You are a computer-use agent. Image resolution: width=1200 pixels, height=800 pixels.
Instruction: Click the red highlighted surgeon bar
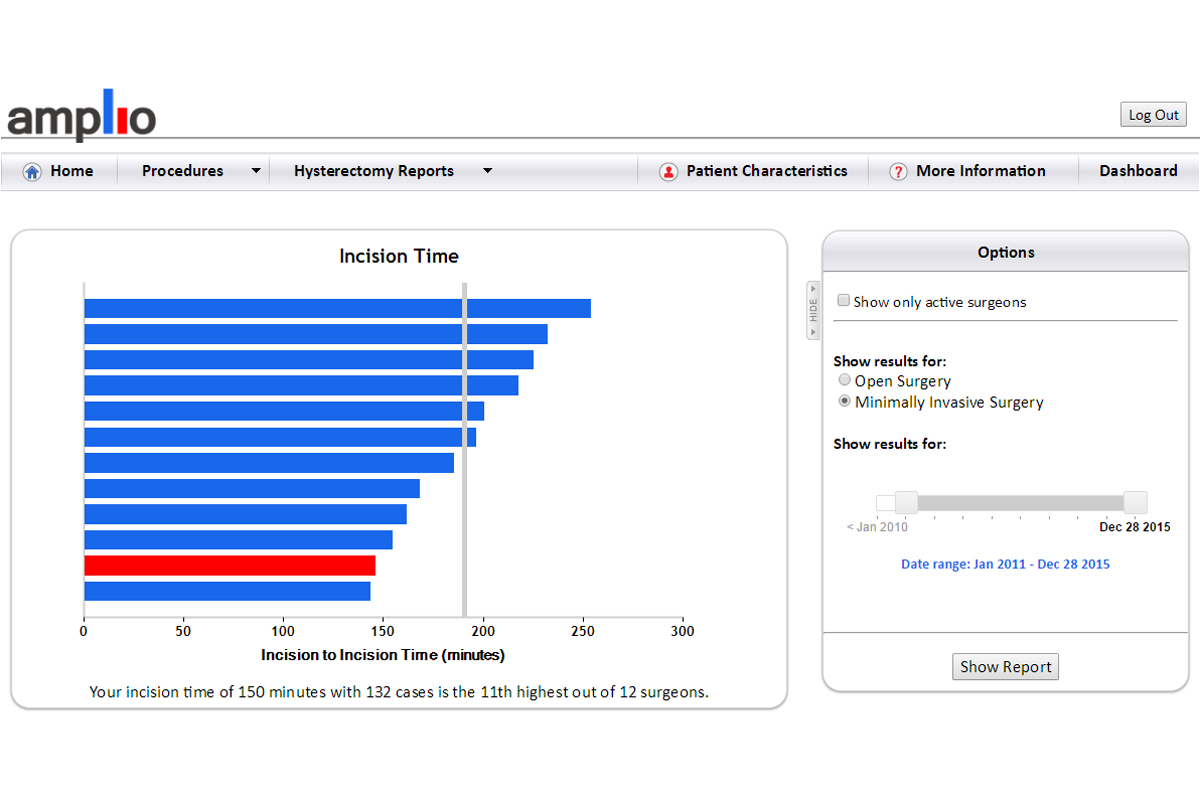(229, 566)
